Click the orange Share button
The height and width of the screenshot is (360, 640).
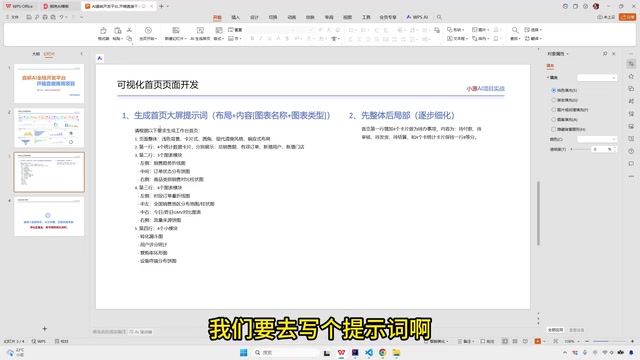click(x=627, y=17)
